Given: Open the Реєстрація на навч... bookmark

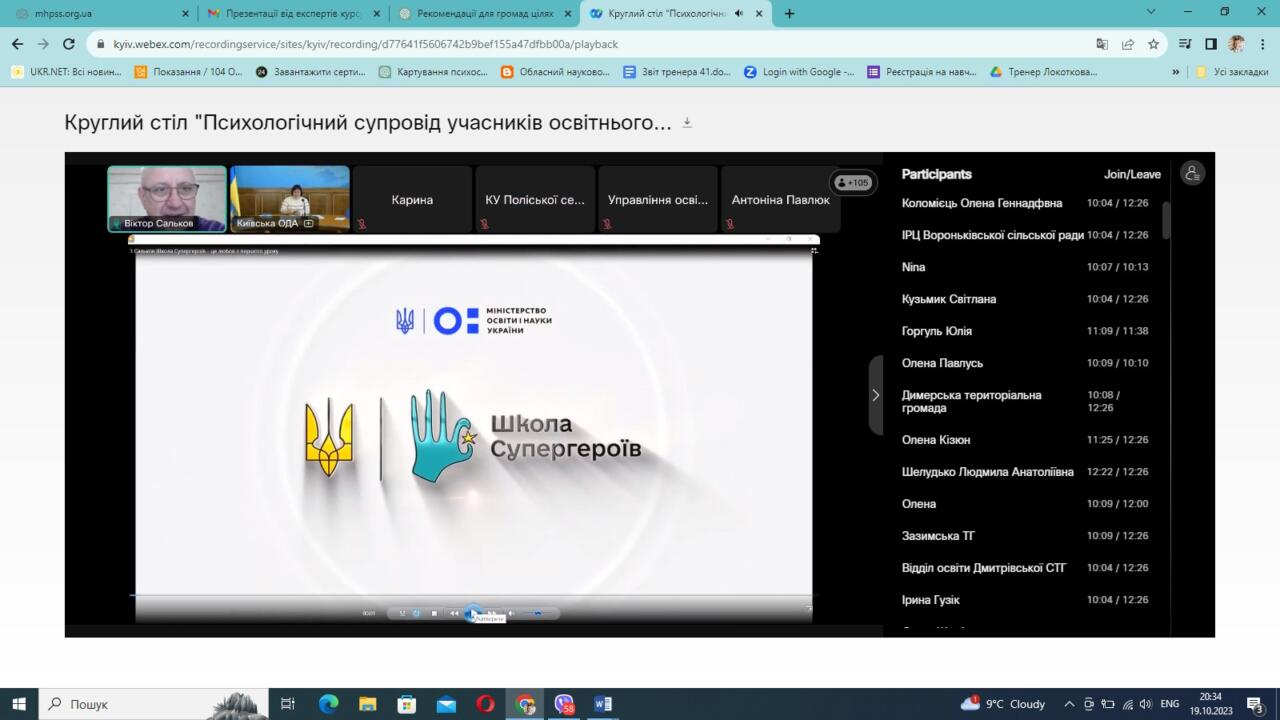Looking at the screenshot, I should coord(922,72).
